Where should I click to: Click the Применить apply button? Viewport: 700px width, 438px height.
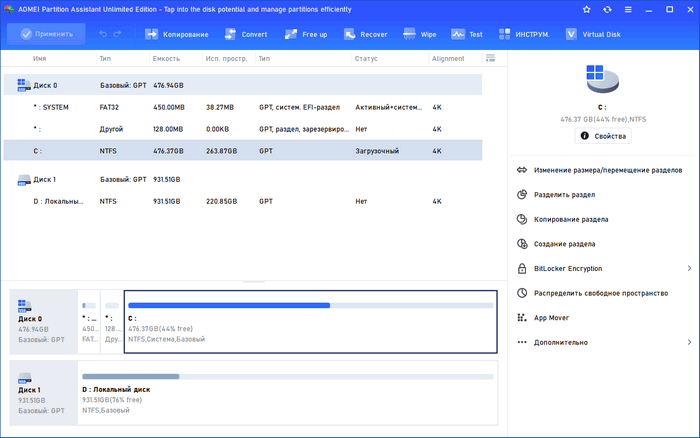[44, 34]
